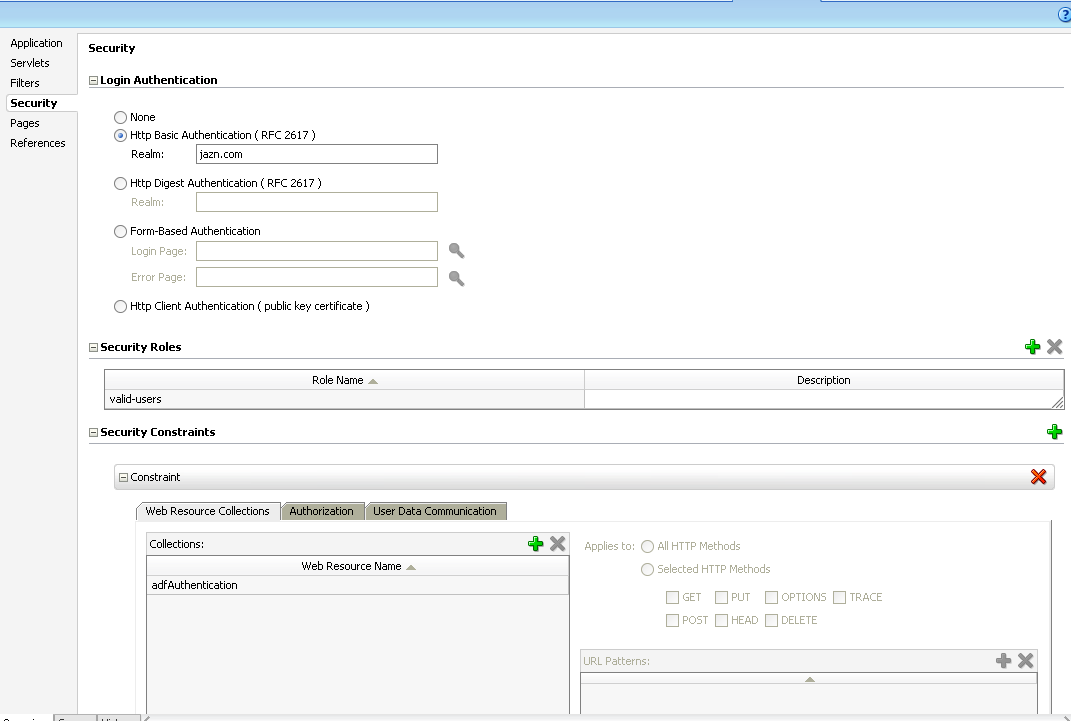Select All HTTP Methods radio
1071x721 pixels.
click(x=648, y=546)
